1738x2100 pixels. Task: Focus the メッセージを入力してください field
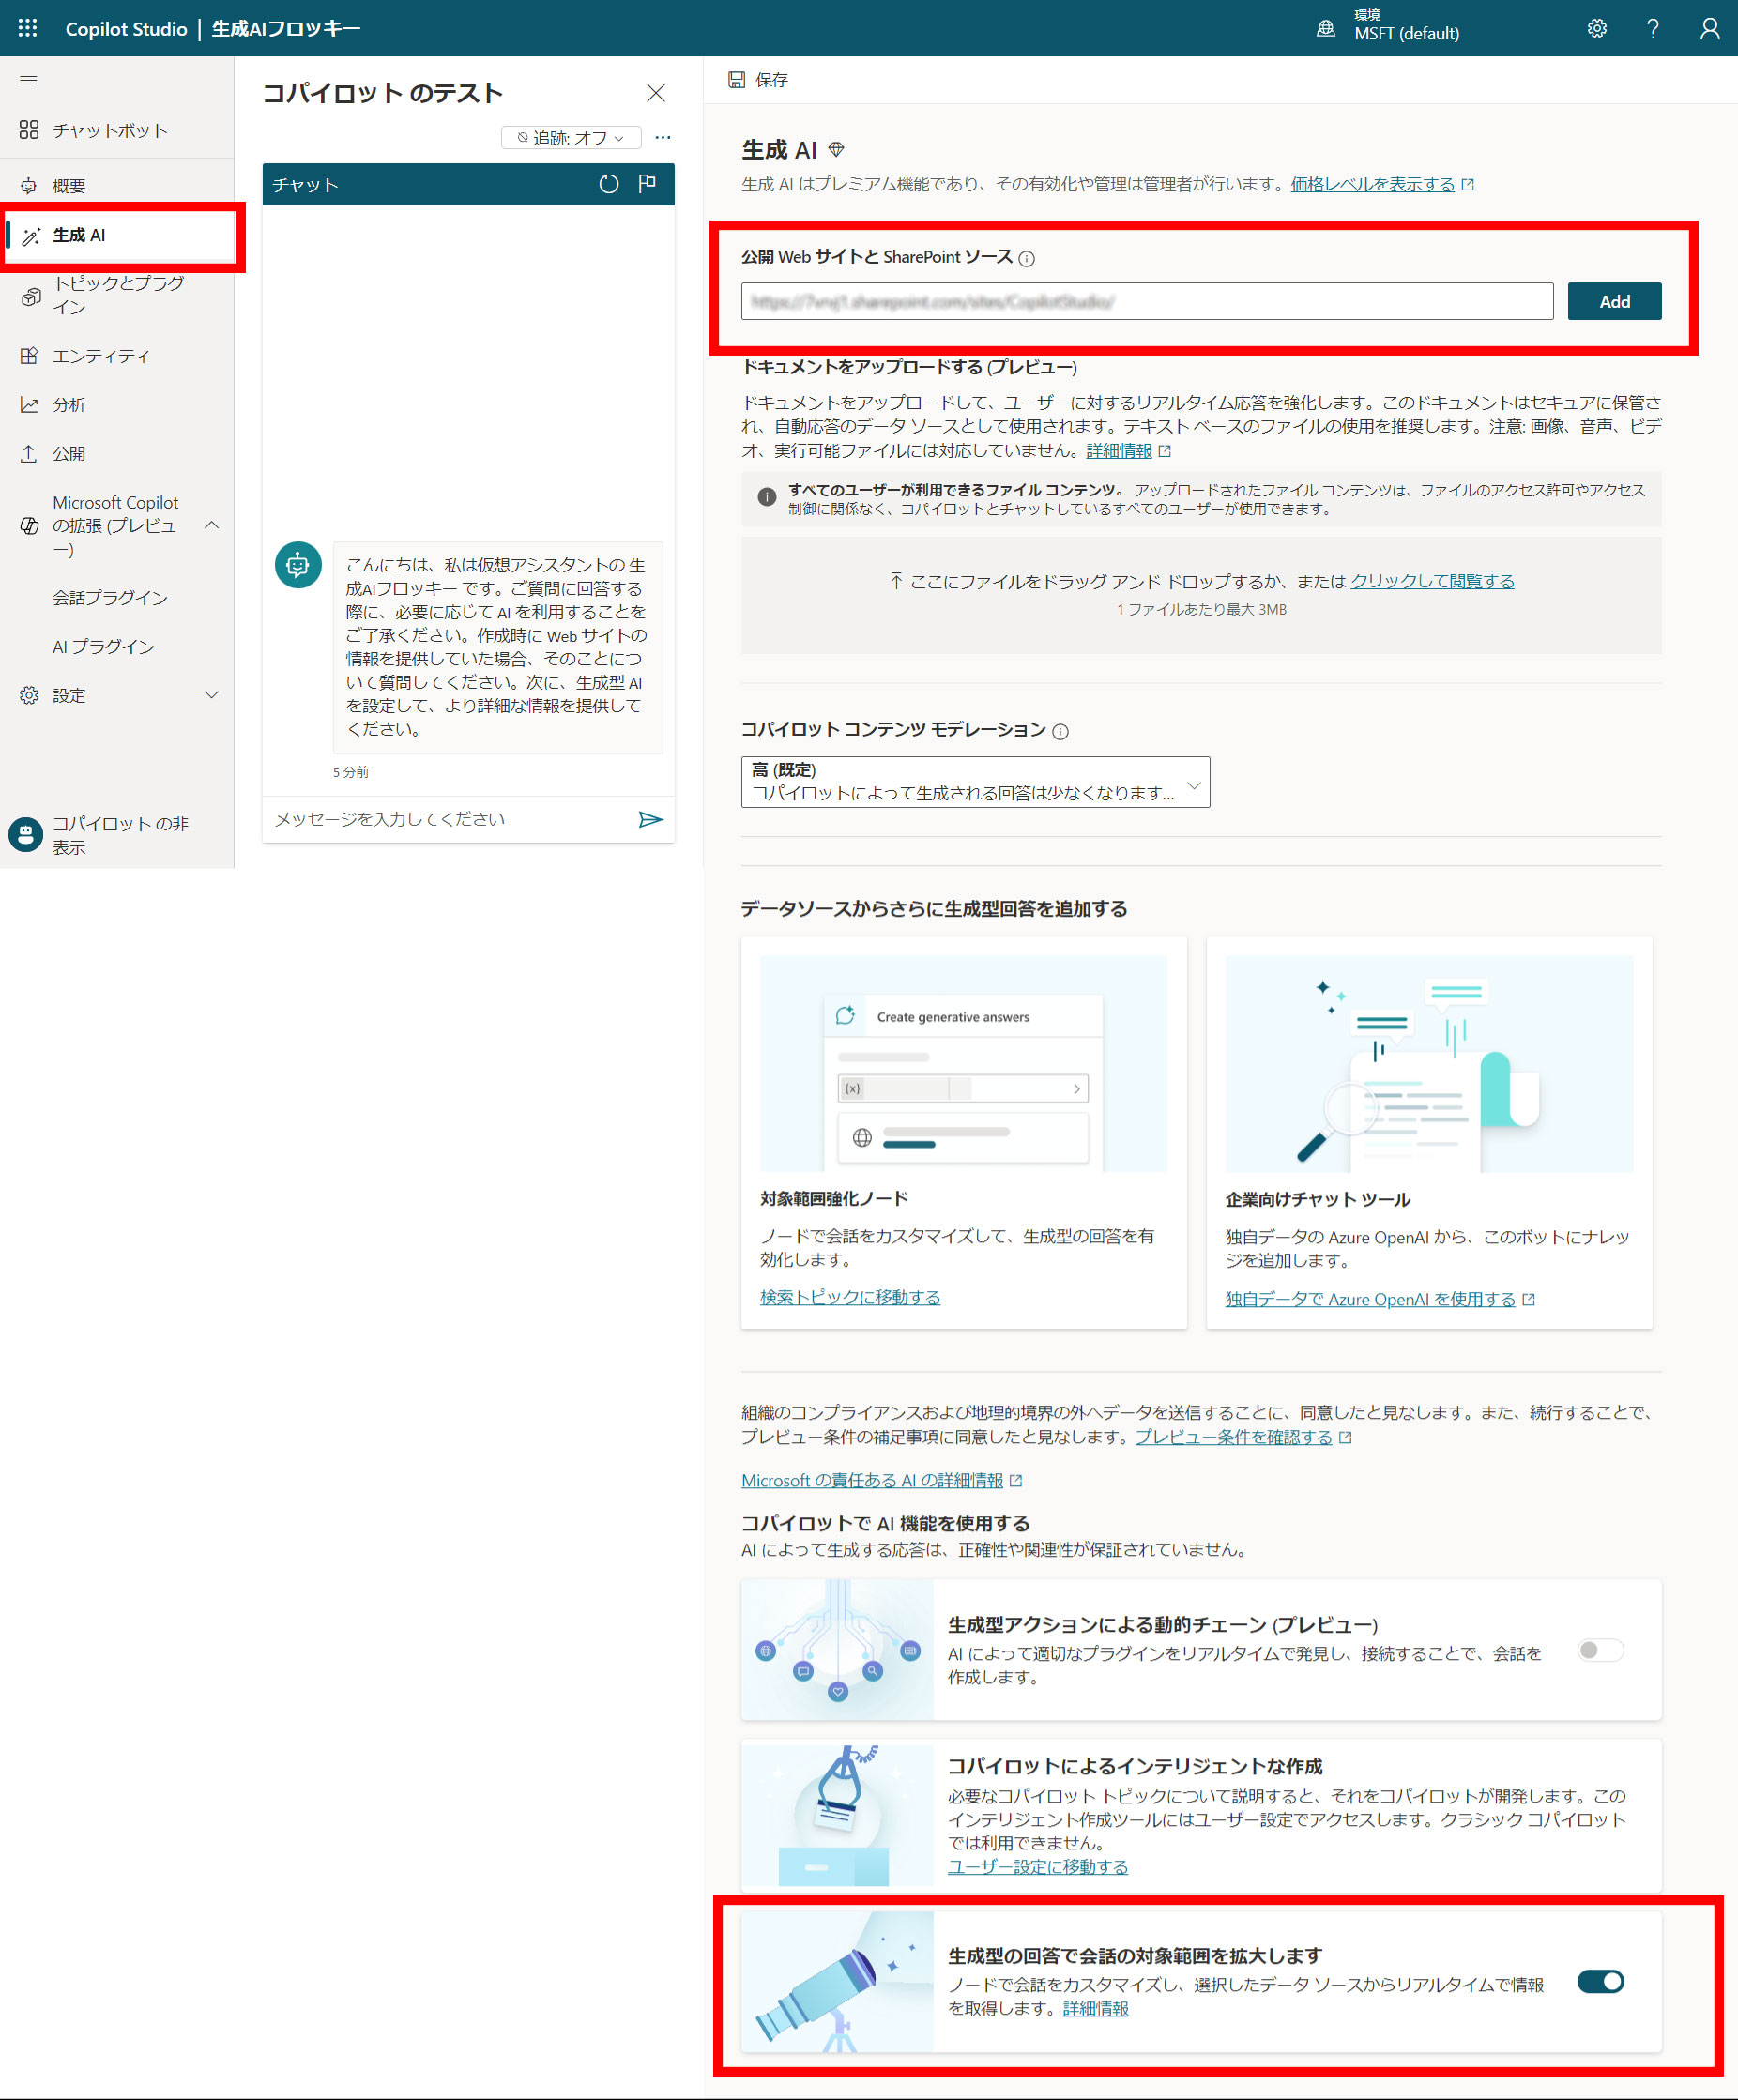(x=448, y=819)
